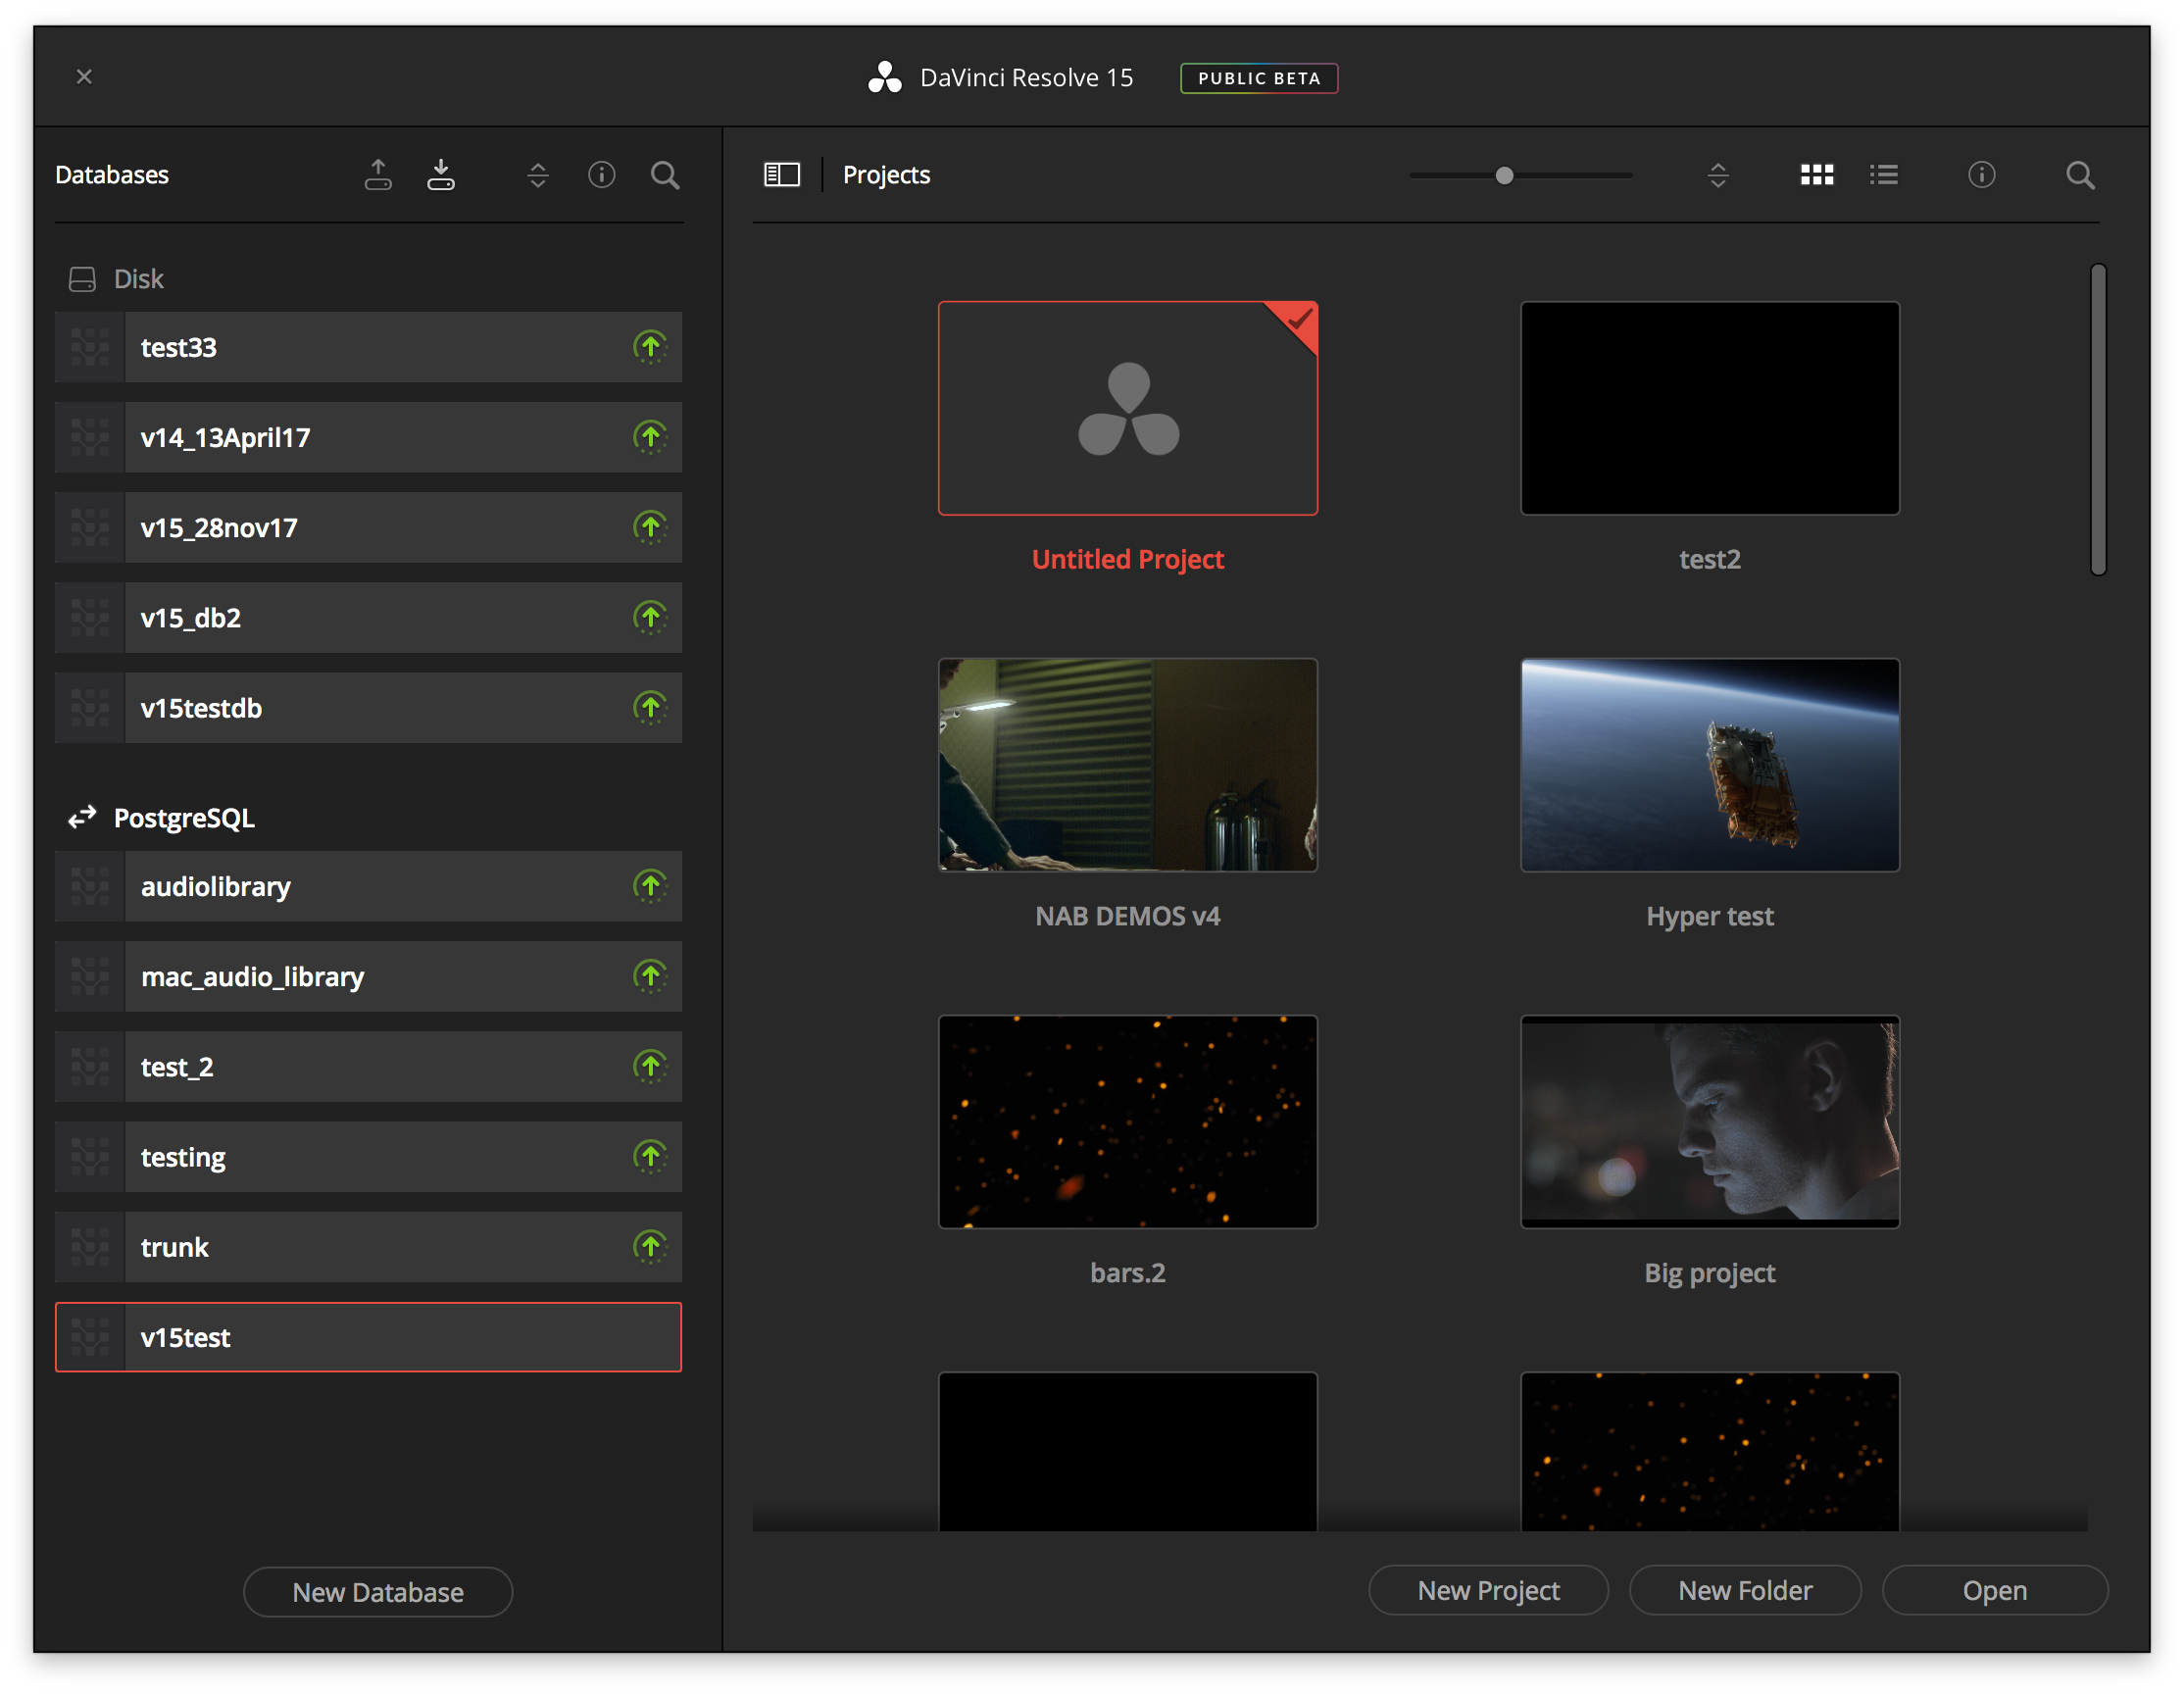This screenshot has height=1694, width=2184.
Task: Upgrade the v14_13April17 database icon
Action: pos(650,437)
